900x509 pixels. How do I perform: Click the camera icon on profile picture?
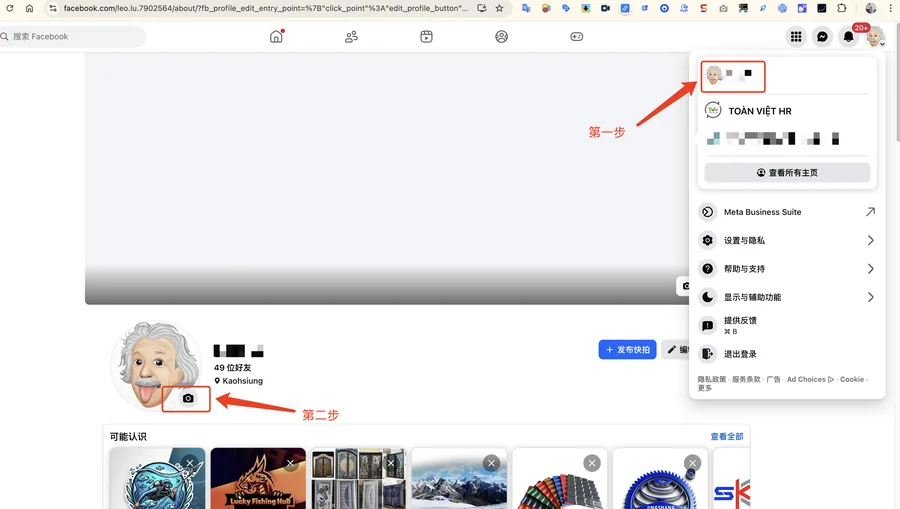(x=188, y=398)
